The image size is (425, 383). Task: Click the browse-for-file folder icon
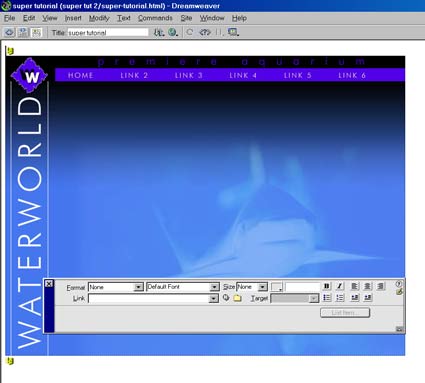[237, 298]
